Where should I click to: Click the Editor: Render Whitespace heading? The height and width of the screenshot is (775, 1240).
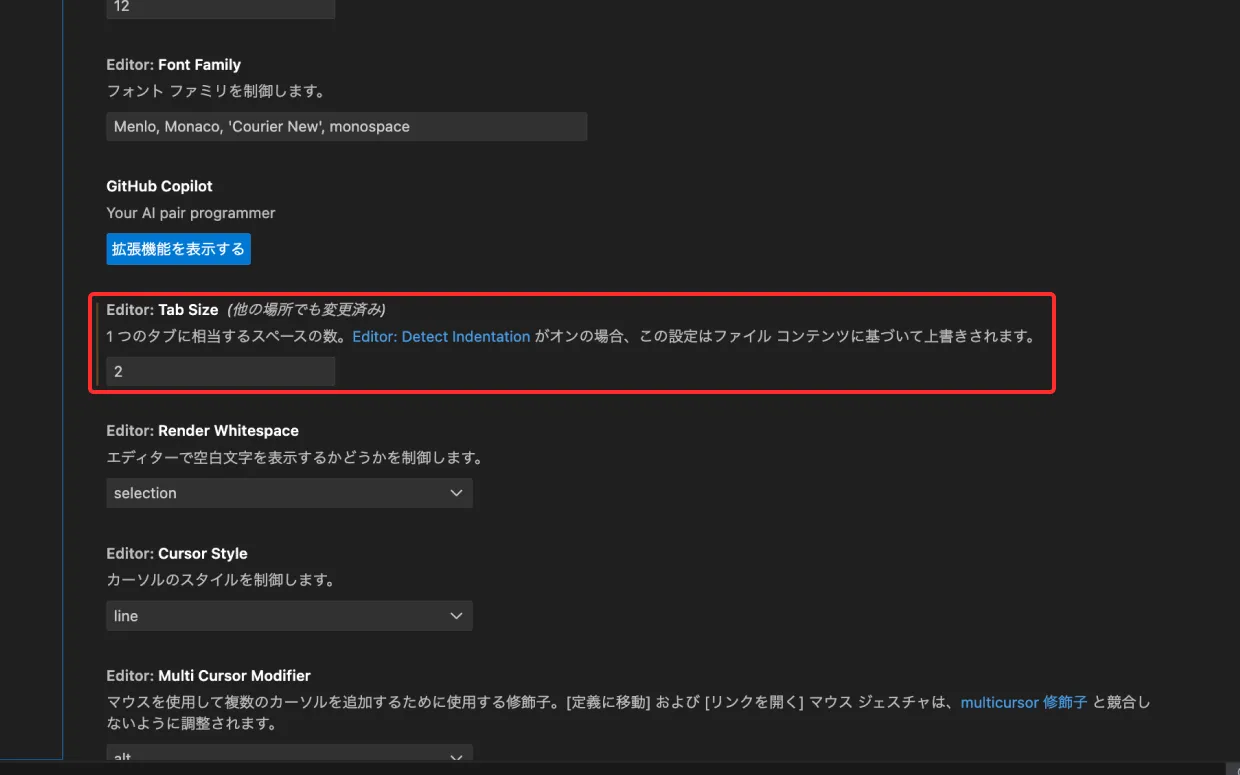point(202,431)
